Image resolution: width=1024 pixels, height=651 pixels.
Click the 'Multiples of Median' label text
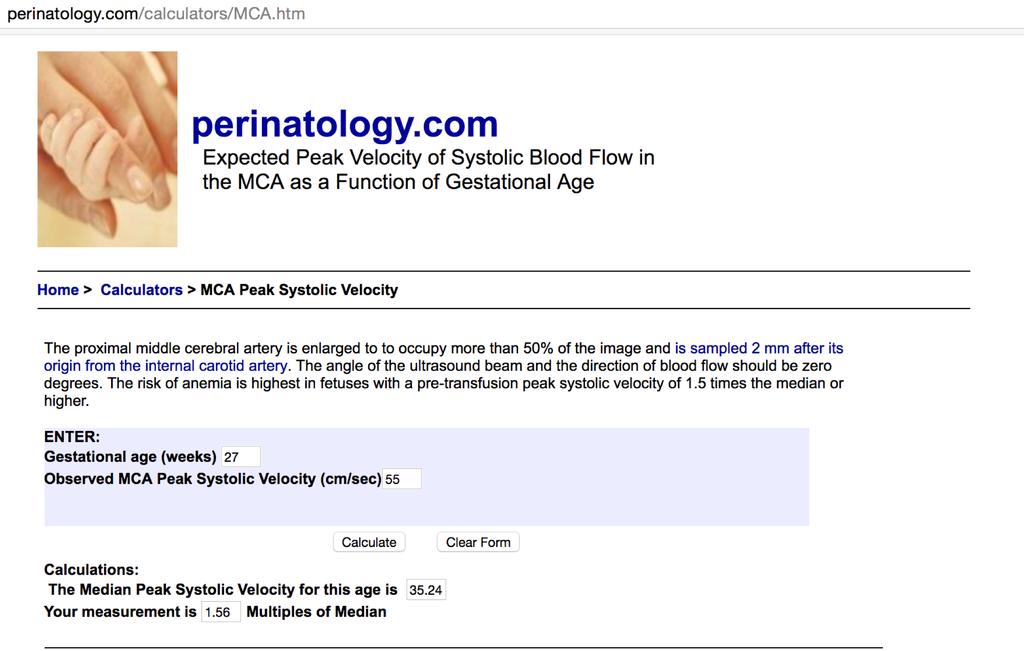[316, 612]
